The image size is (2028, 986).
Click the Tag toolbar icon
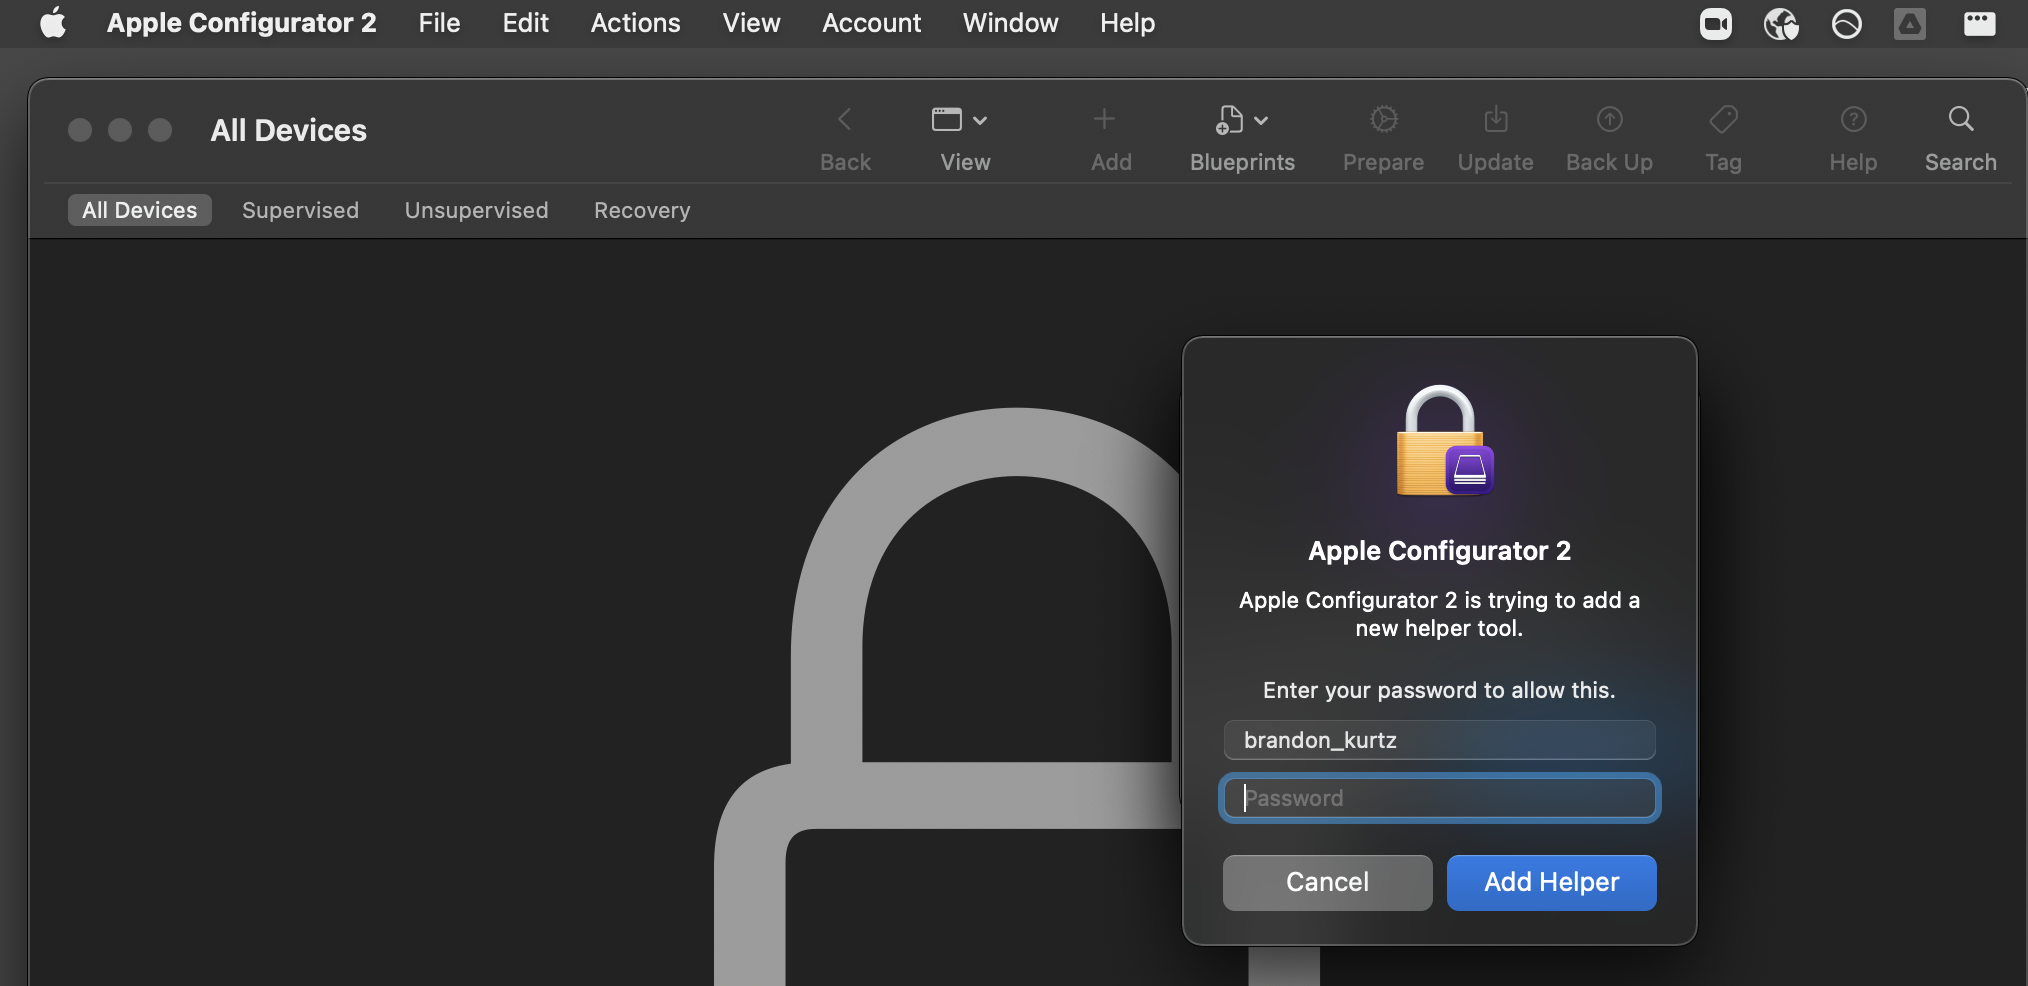1724,120
